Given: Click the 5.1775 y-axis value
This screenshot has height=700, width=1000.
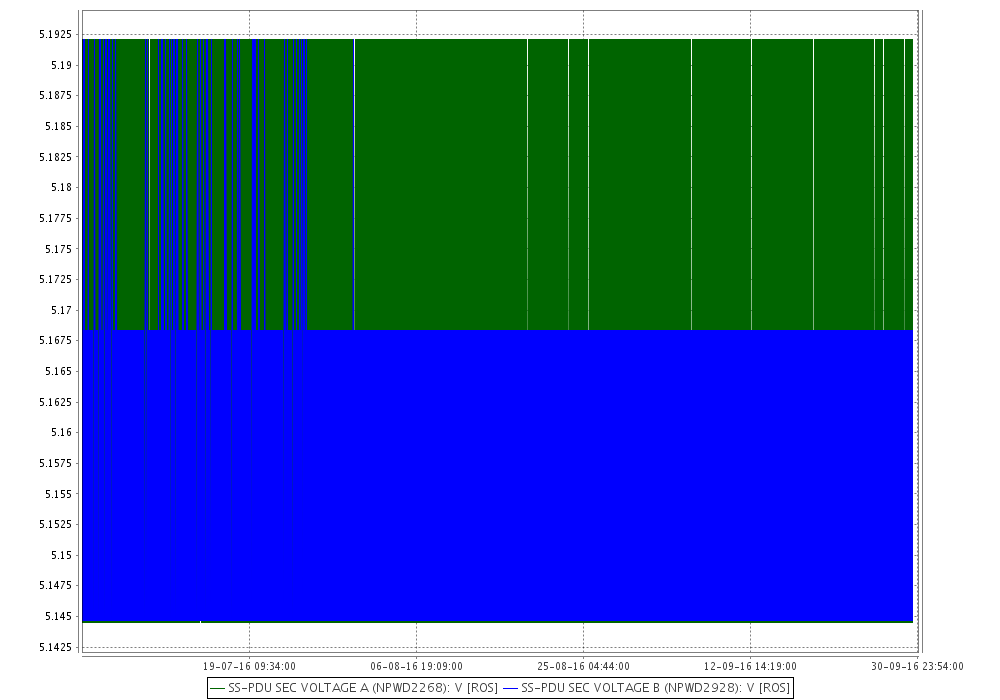Looking at the screenshot, I should pyautogui.click(x=55, y=218).
